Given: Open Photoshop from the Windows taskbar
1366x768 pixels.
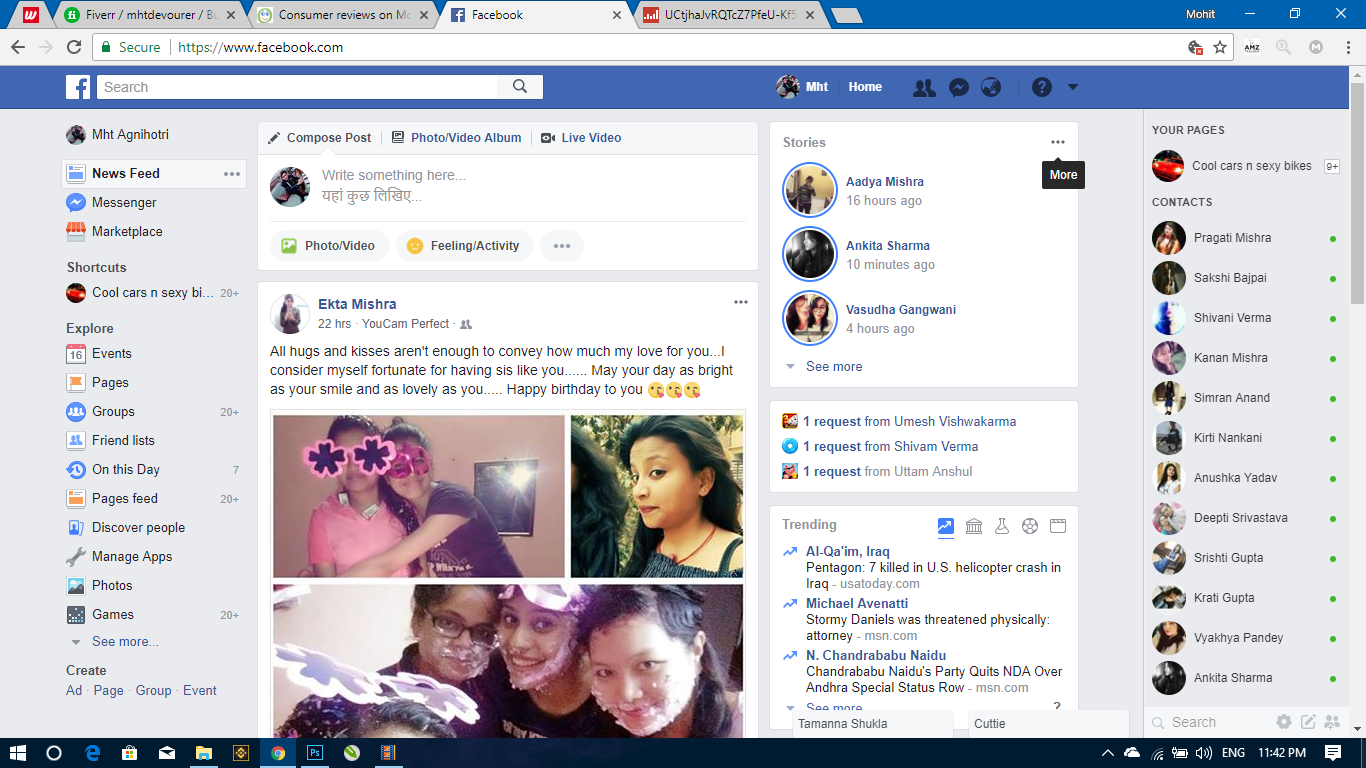Looking at the screenshot, I should (315, 753).
